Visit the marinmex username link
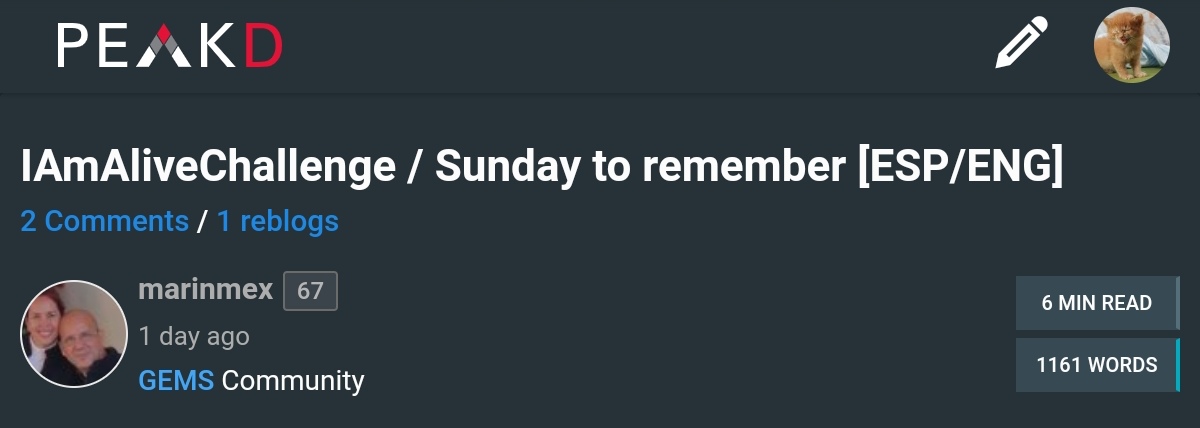1200x428 pixels. point(206,290)
